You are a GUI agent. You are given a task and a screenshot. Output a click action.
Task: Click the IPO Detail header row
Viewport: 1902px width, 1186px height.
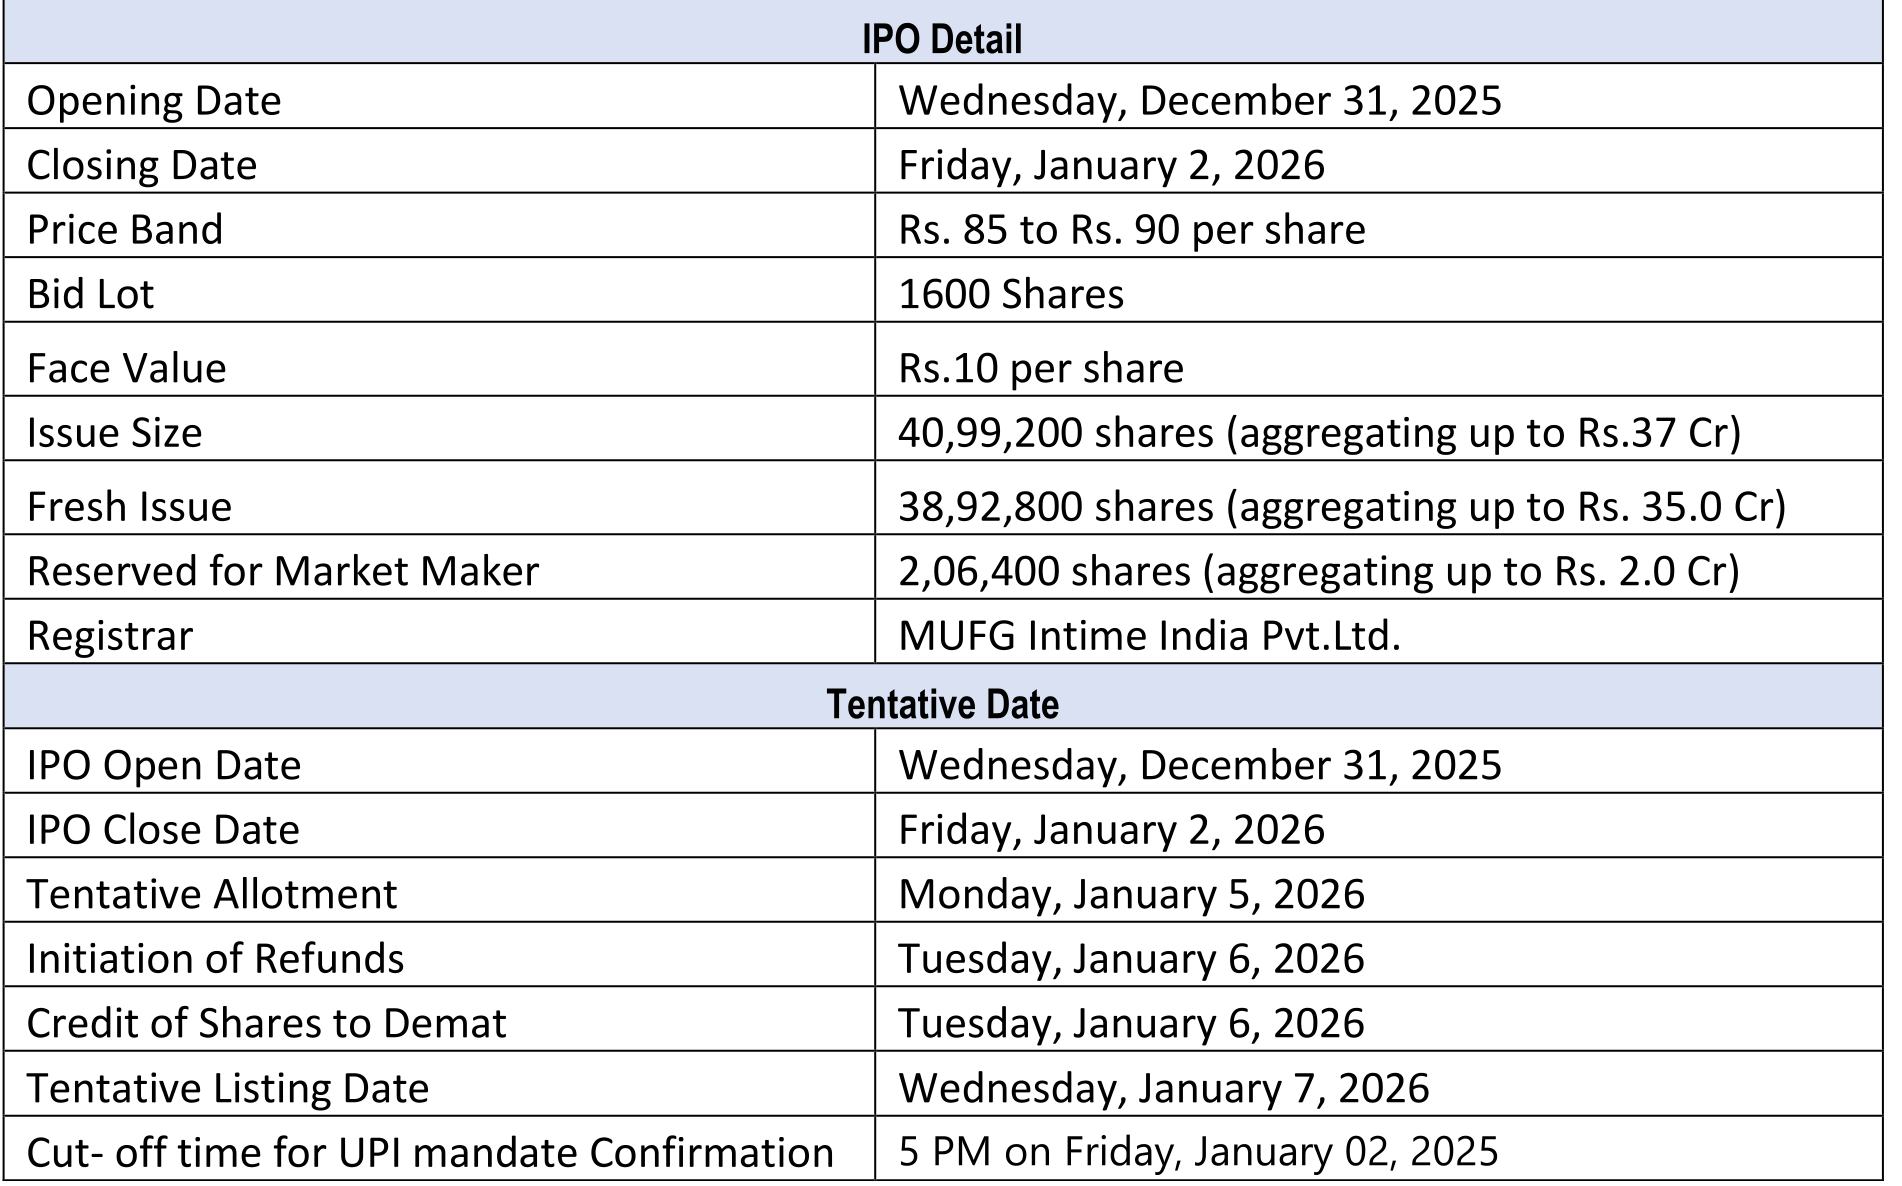click(x=942, y=39)
